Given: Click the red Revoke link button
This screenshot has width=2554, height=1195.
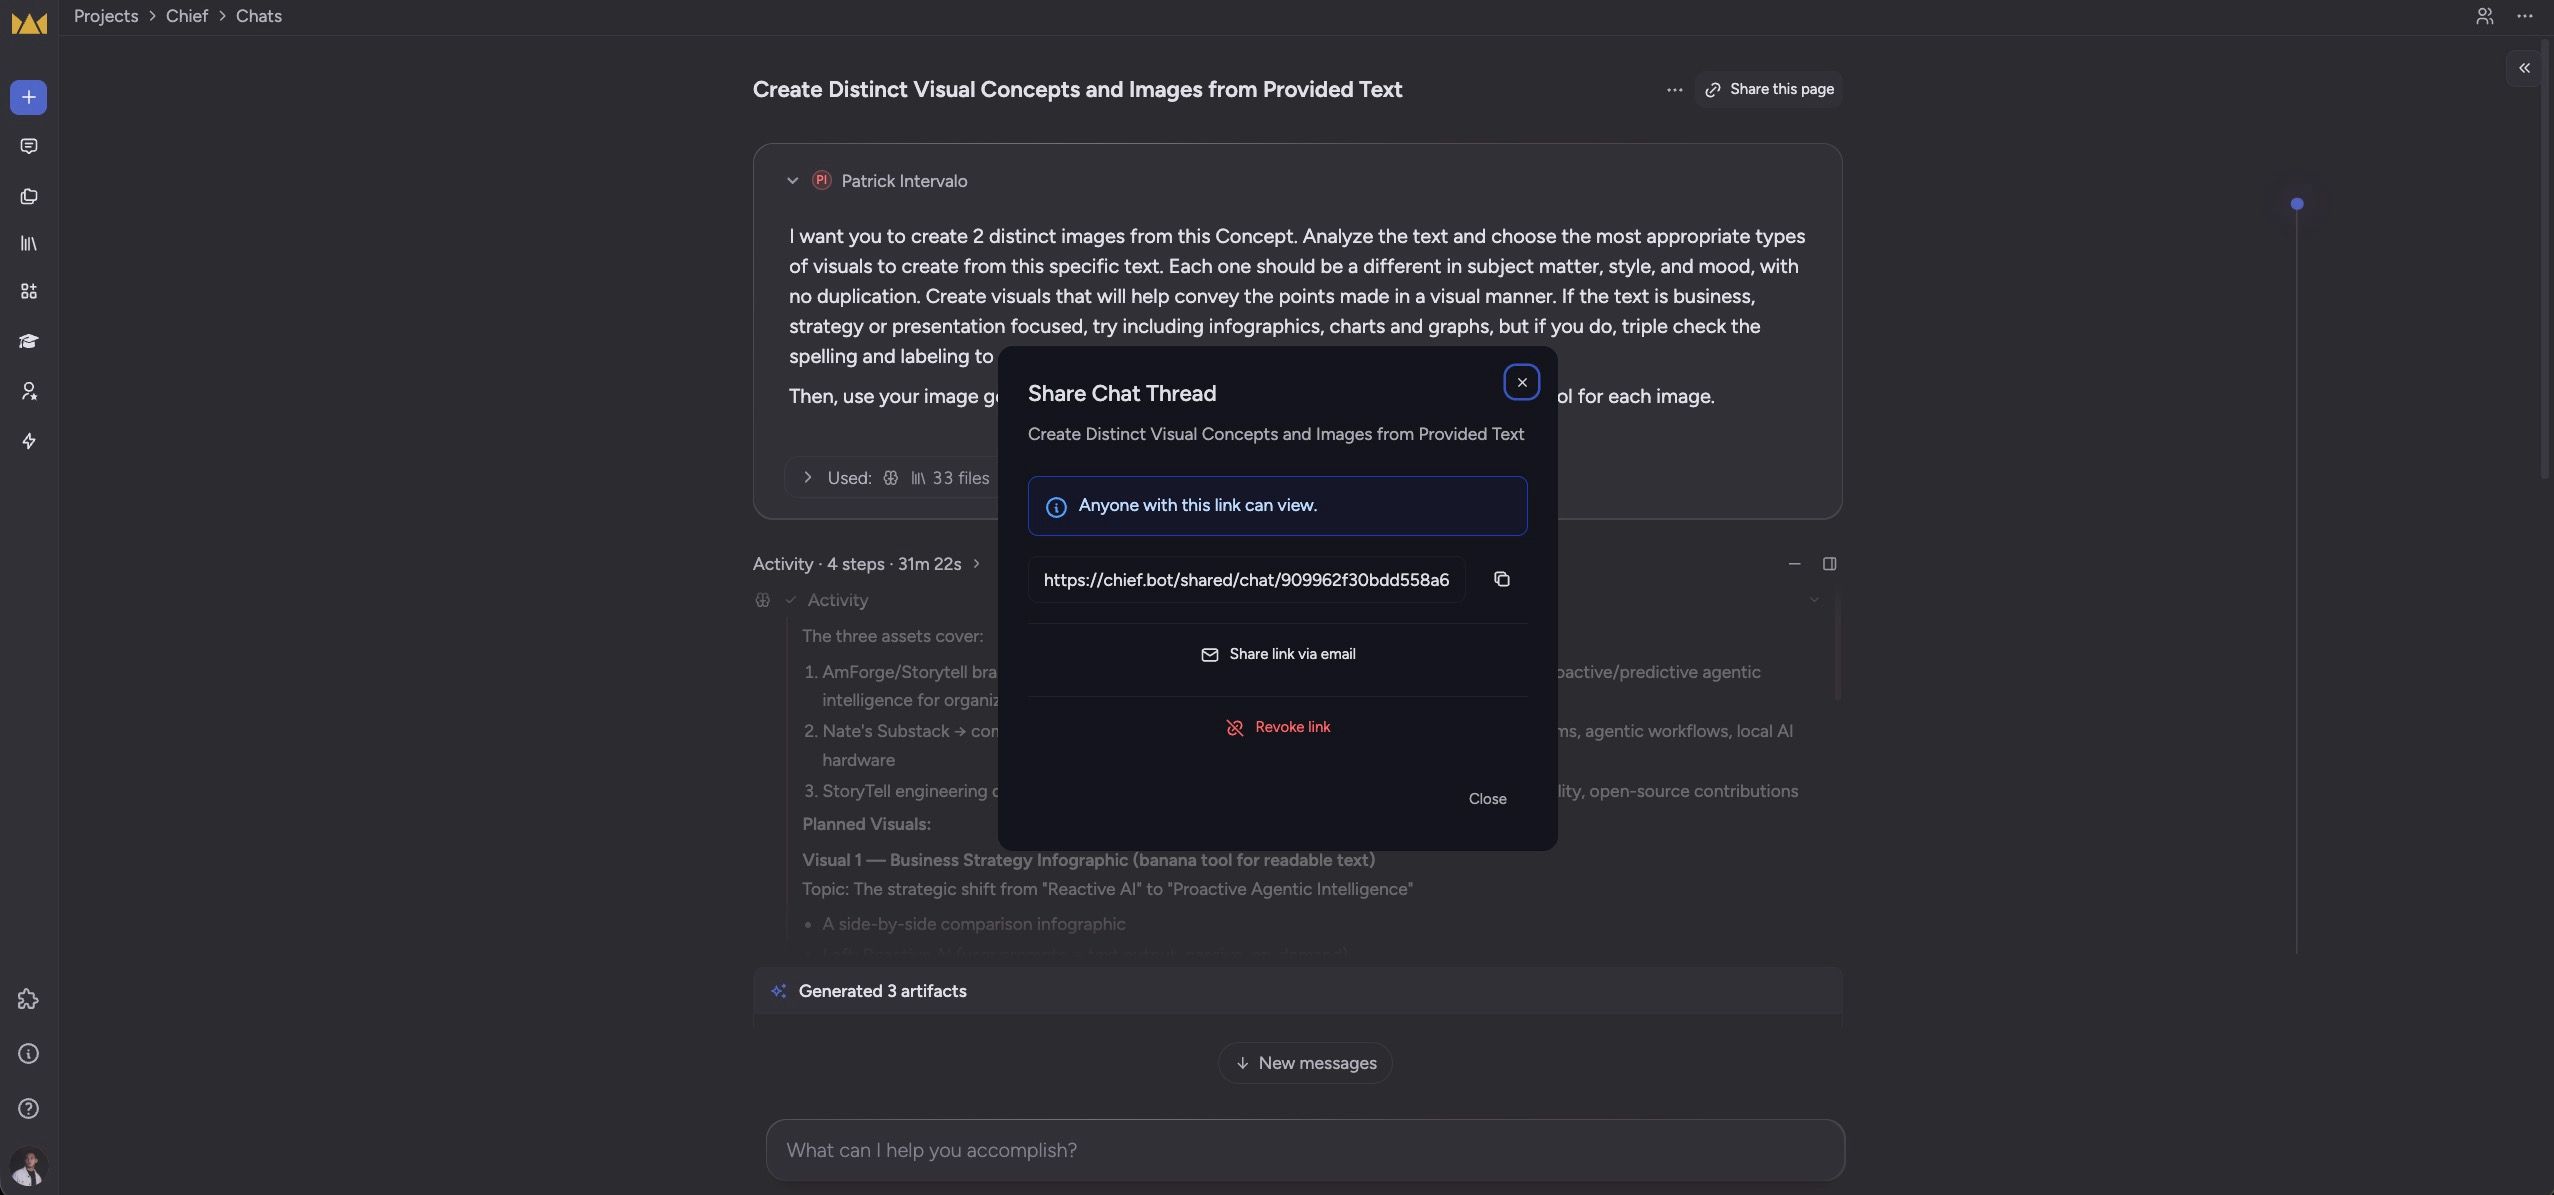Looking at the screenshot, I should [x=1278, y=727].
